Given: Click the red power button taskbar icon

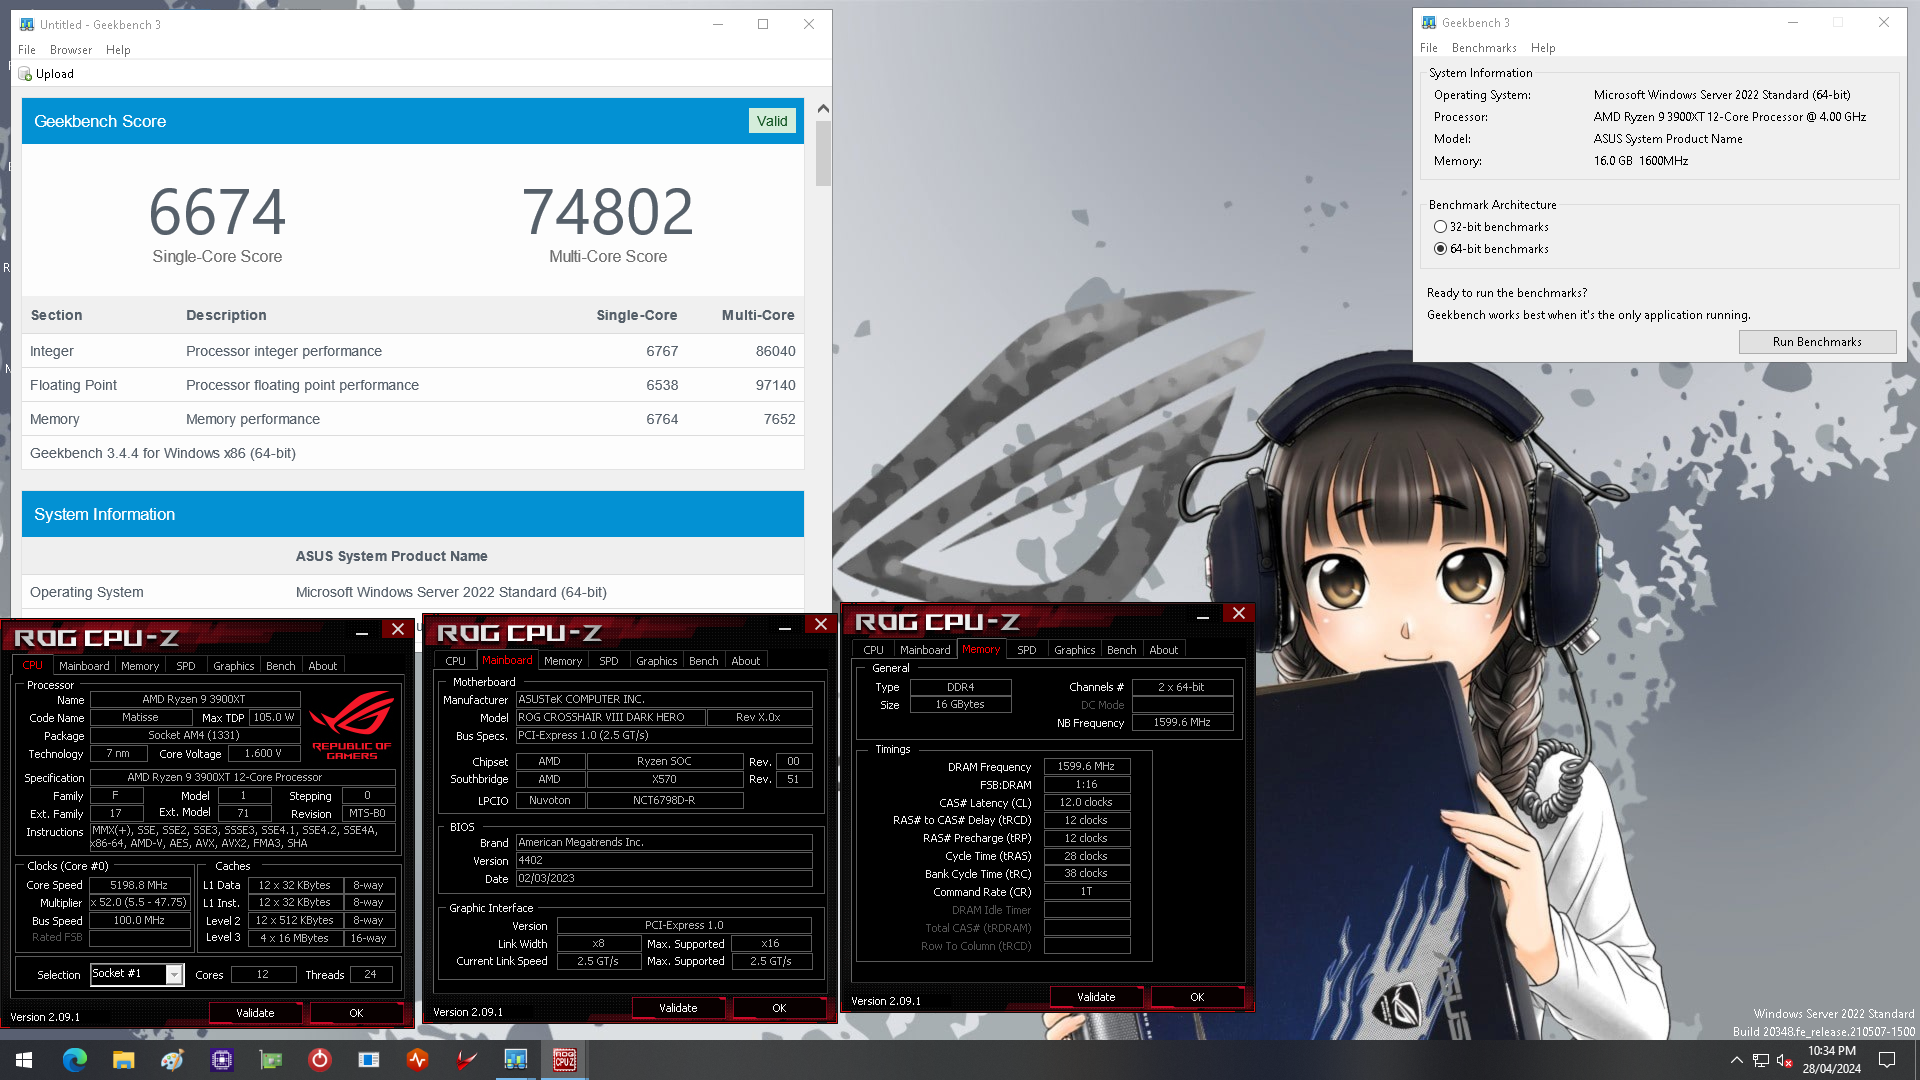Looking at the screenshot, I should click(319, 1059).
